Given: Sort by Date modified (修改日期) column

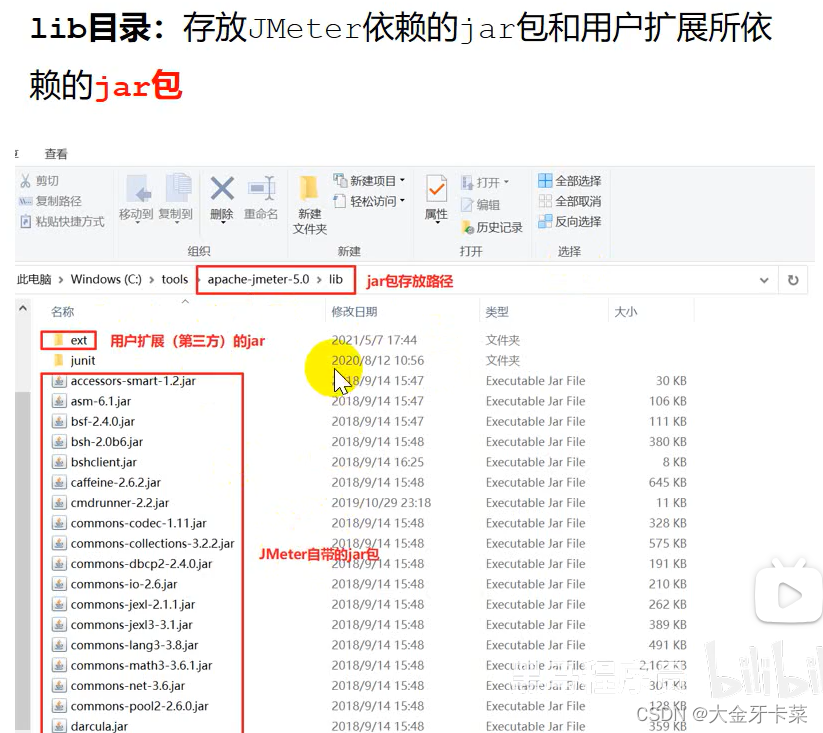Looking at the screenshot, I should pyautogui.click(x=354, y=312).
